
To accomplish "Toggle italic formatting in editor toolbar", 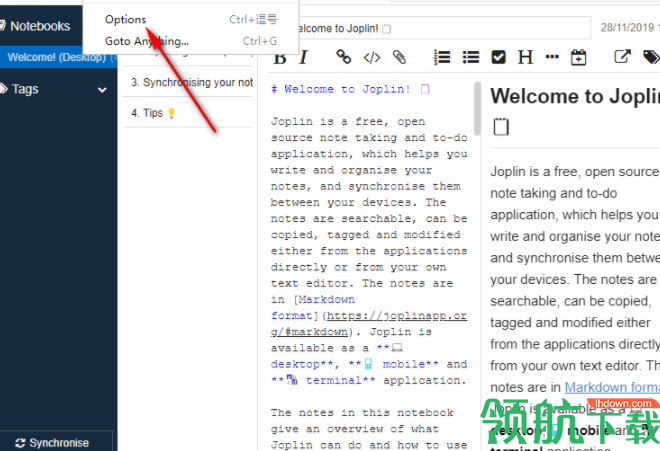I will pyautogui.click(x=303, y=58).
